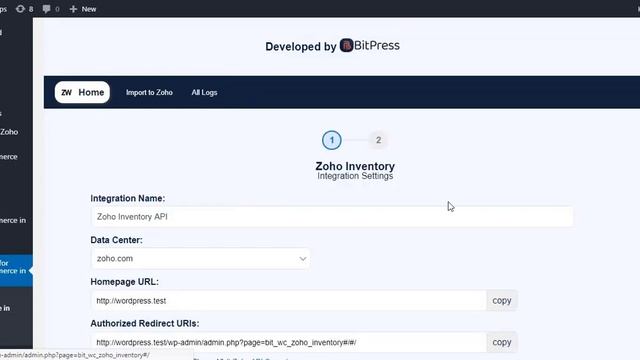Open the Import to Zoho tab
The height and width of the screenshot is (360, 640).
[149, 93]
